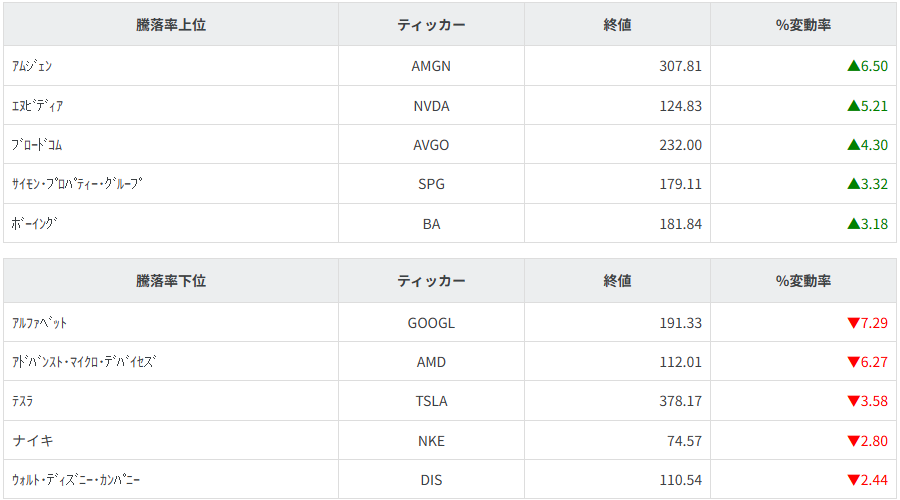Click the AVGO closing price 232.00
The height and width of the screenshot is (500, 900).
[x=681, y=145]
